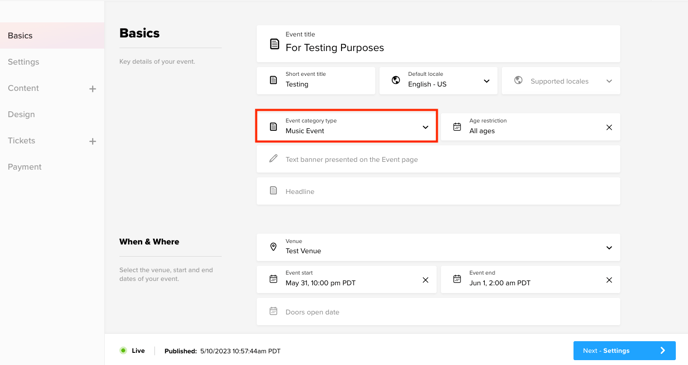The width and height of the screenshot is (688, 365).
Task: Click the 'May 31, 10:00 pm PDT' value
Action: [320, 283]
